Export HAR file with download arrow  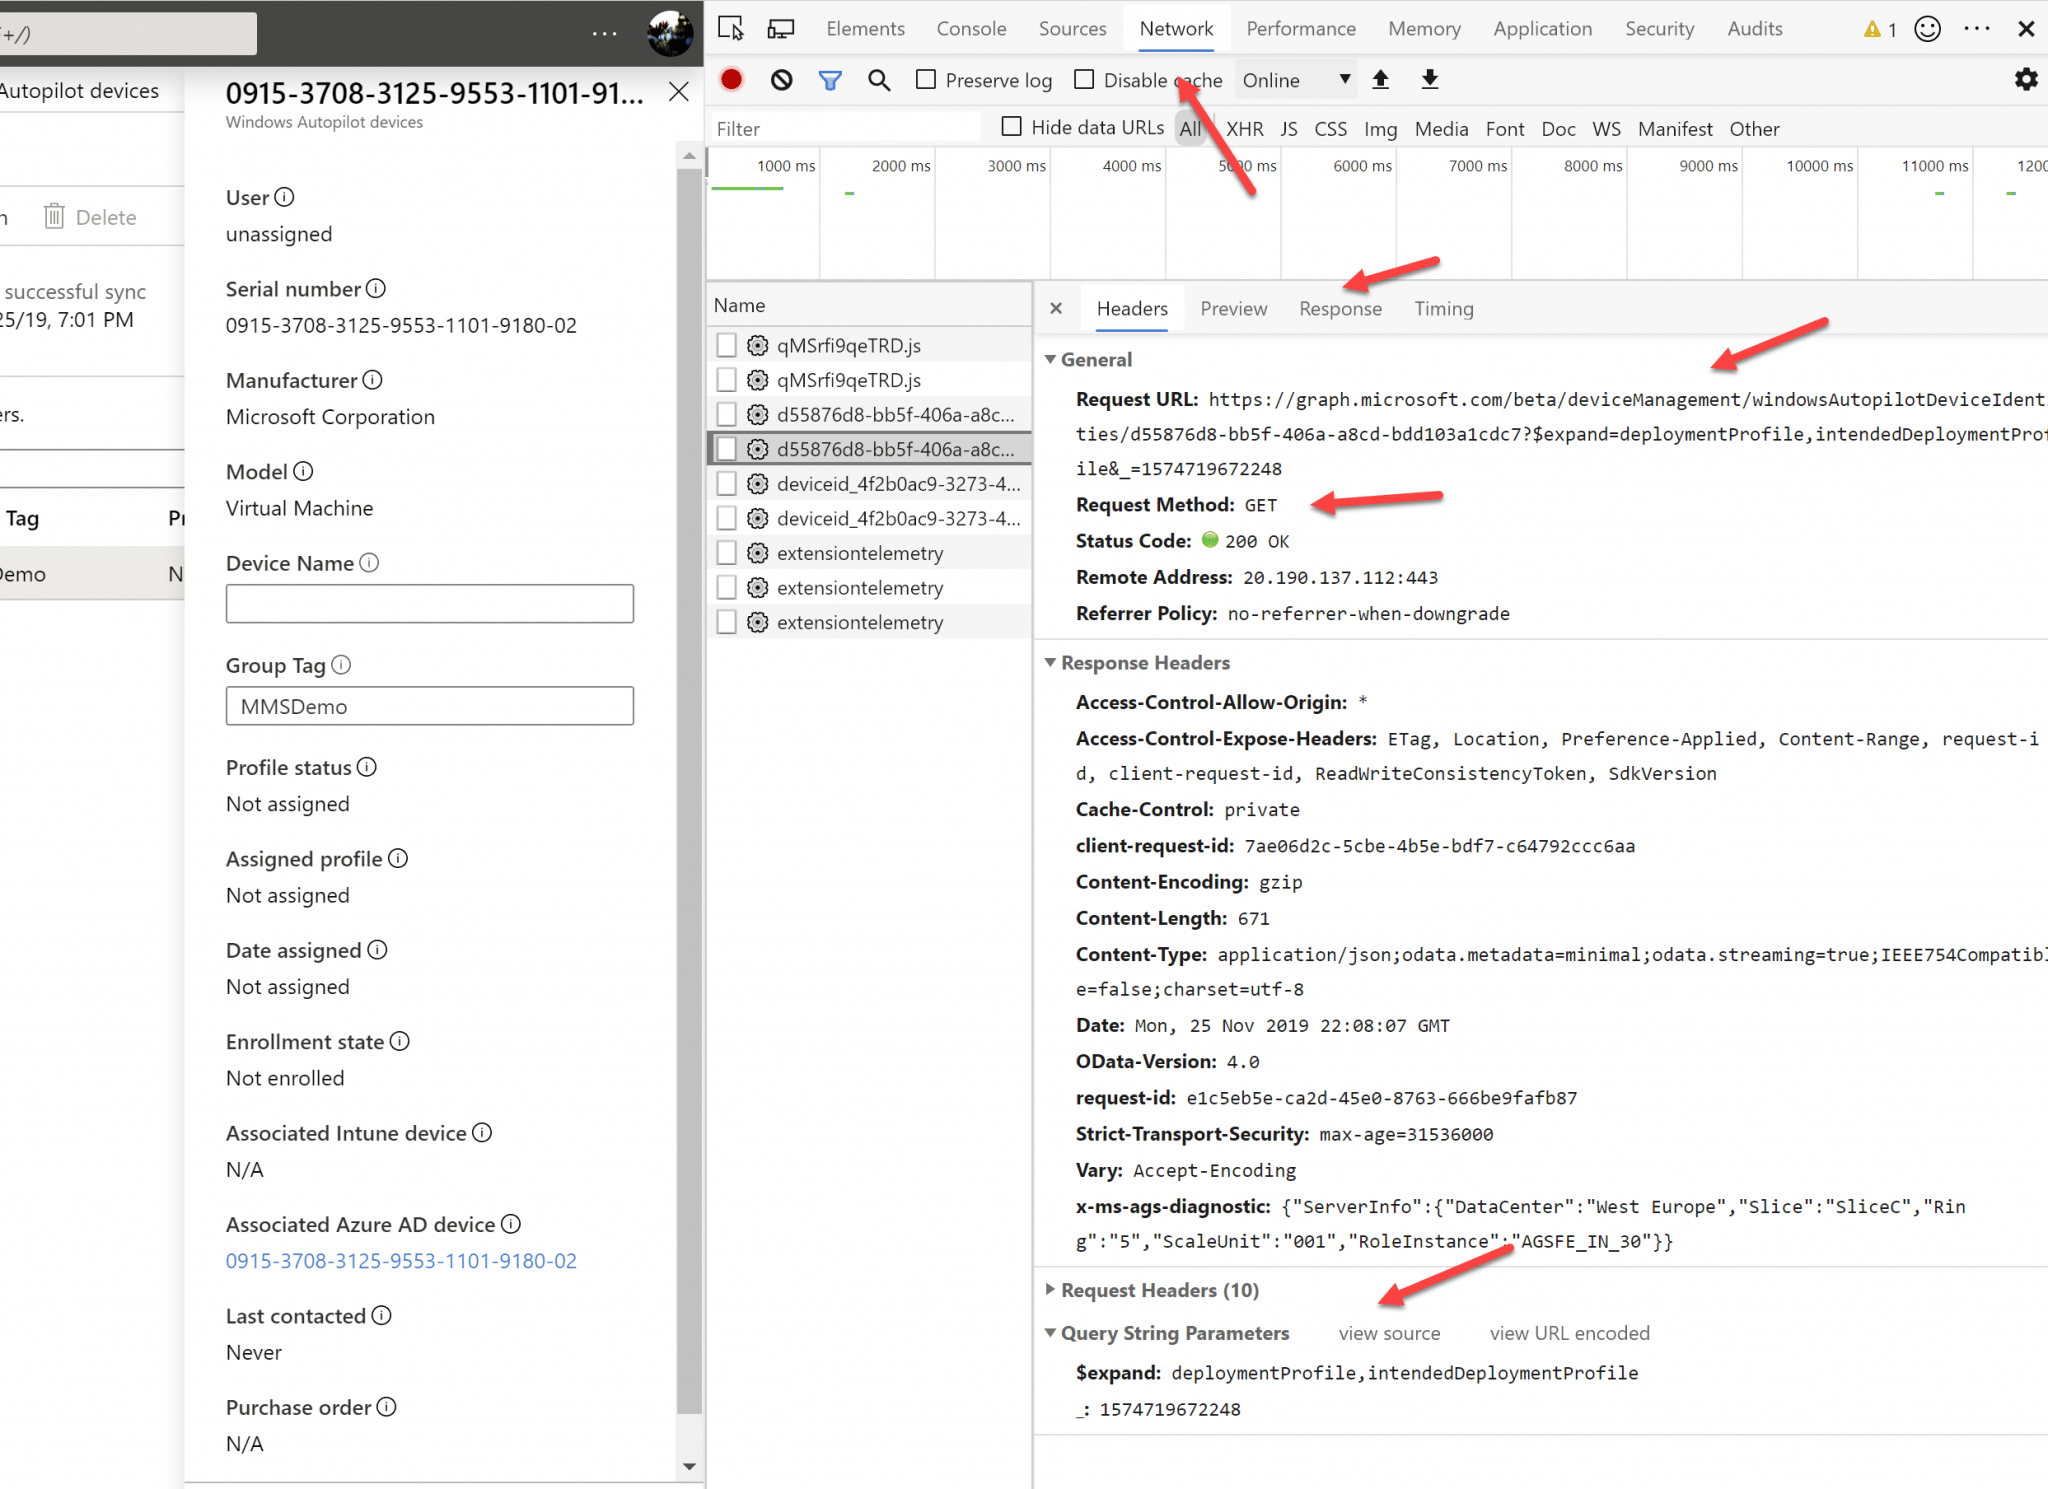point(1430,80)
